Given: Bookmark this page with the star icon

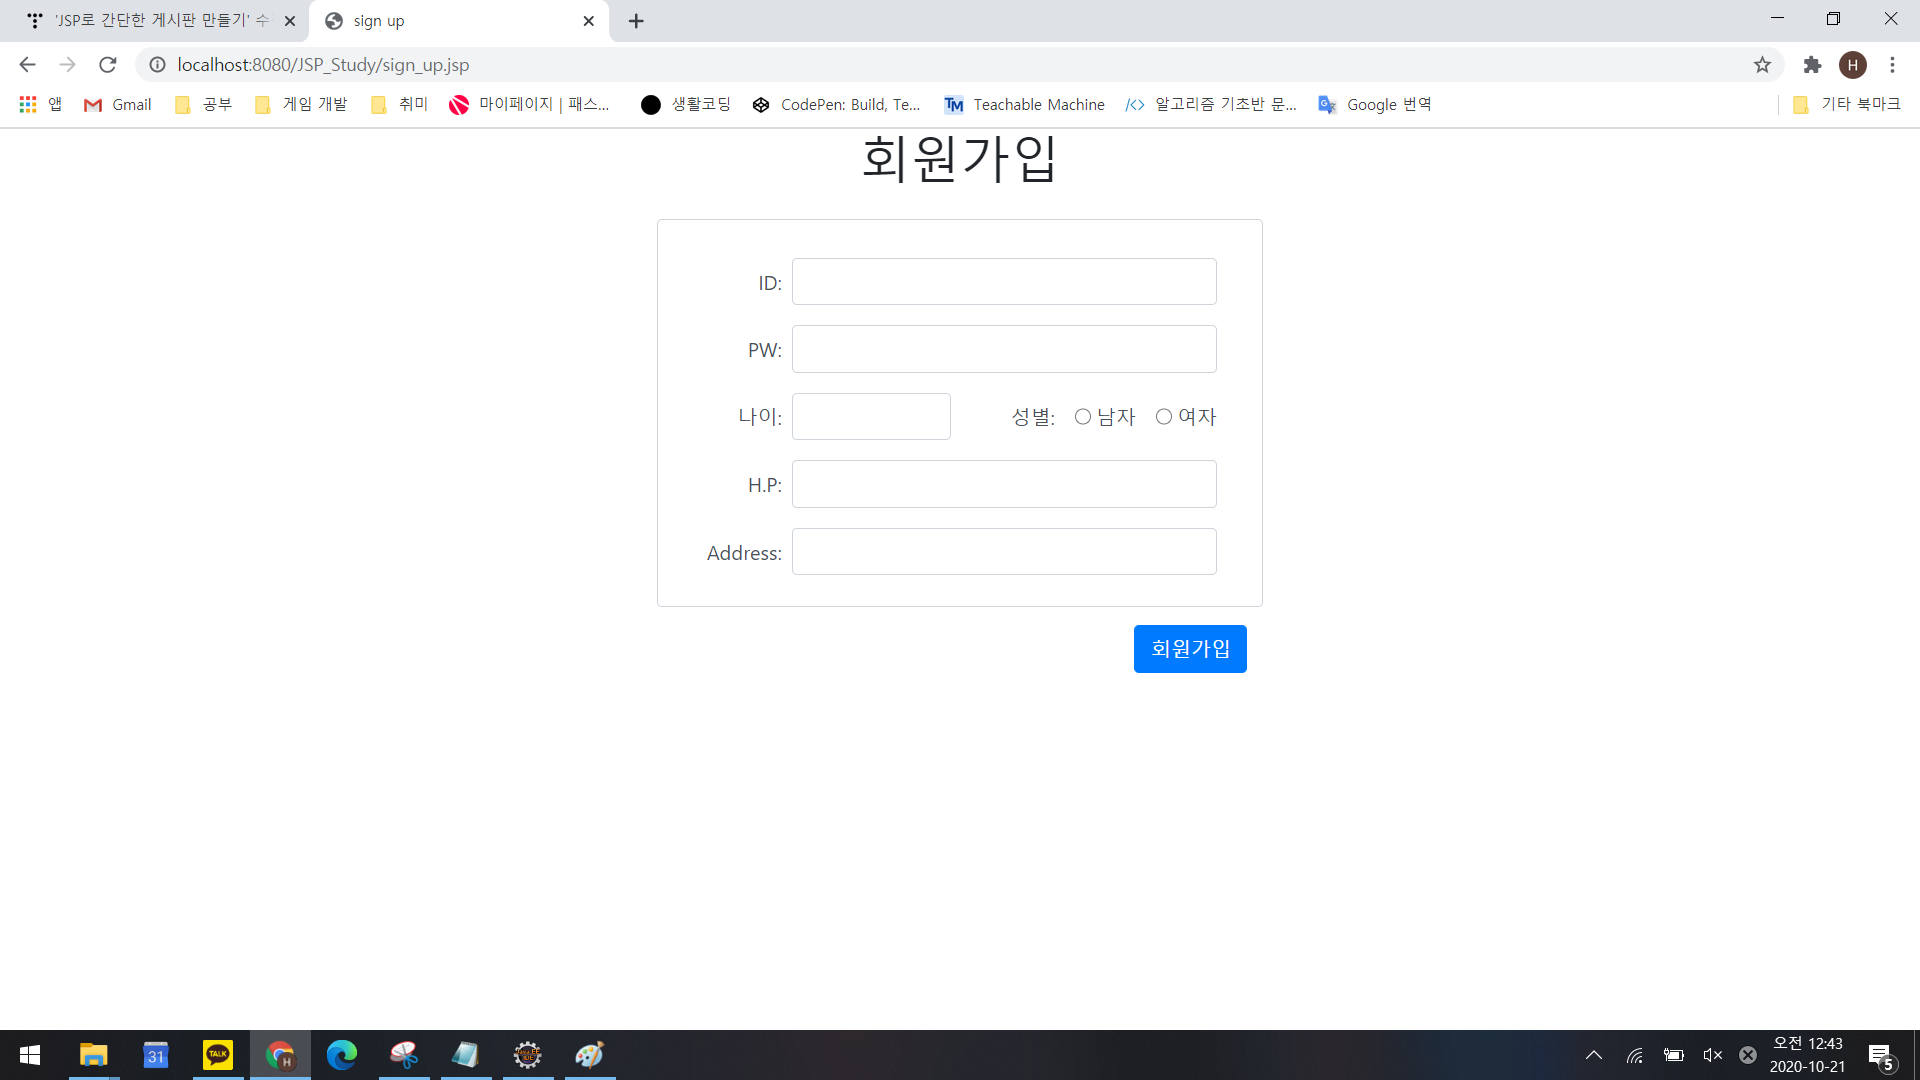Looking at the screenshot, I should pos(1762,65).
